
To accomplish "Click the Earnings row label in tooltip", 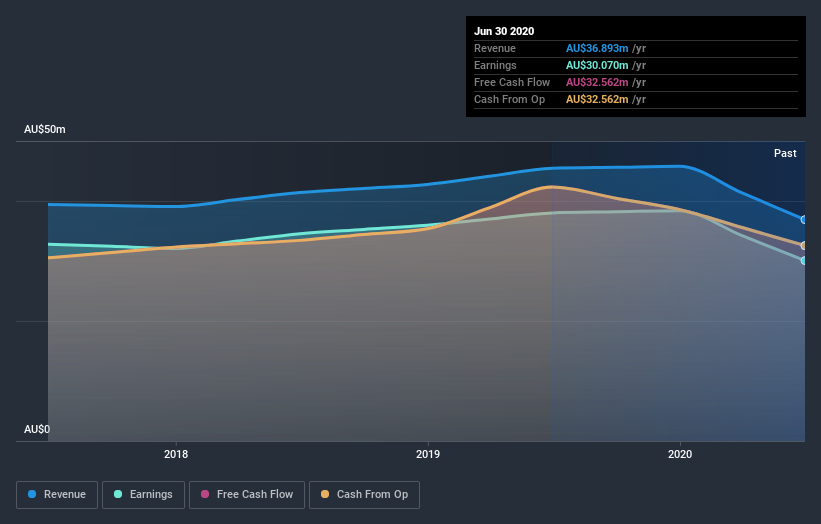I will coord(495,65).
